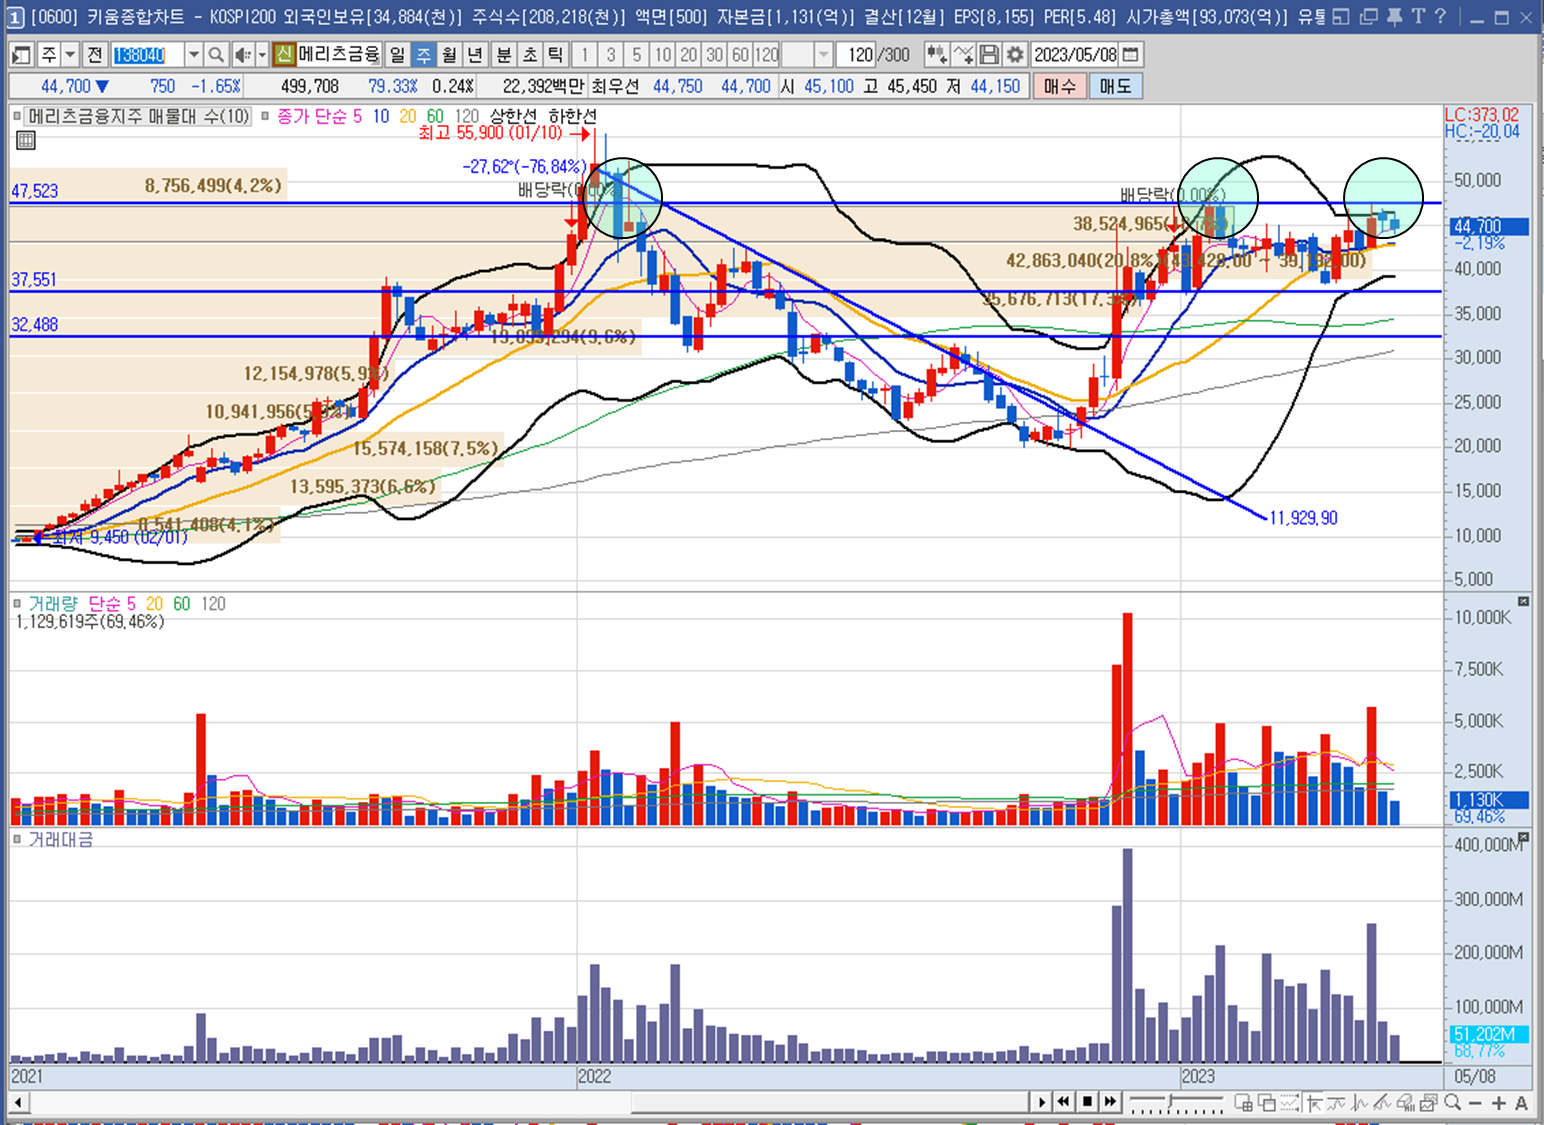Click the diagonal line drawing tool icon
This screenshot has height=1125, width=1544.
point(1382,1103)
